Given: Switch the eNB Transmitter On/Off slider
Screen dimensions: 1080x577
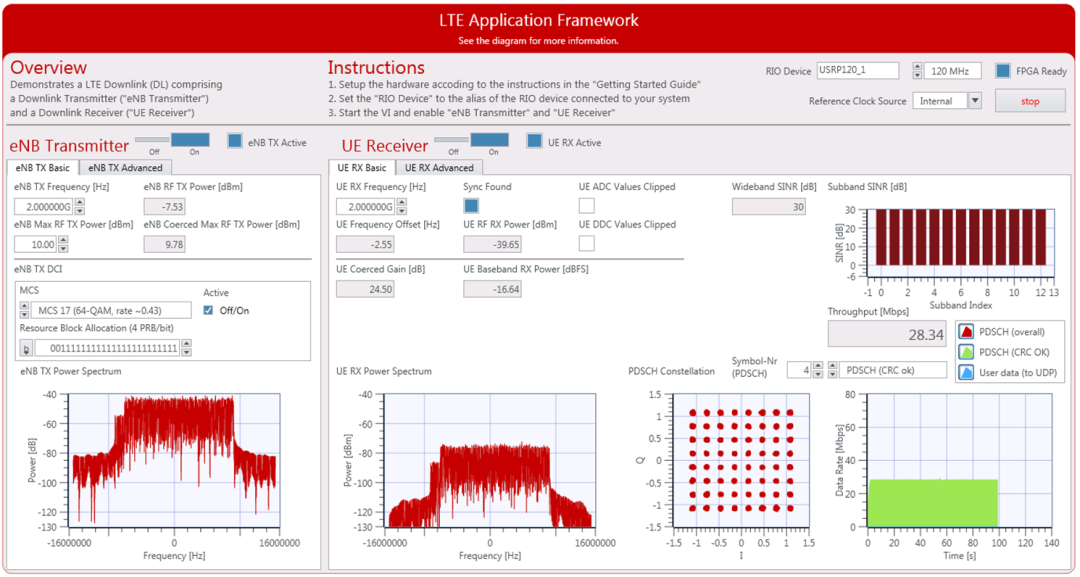Looking at the screenshot, I should point(172,140).
